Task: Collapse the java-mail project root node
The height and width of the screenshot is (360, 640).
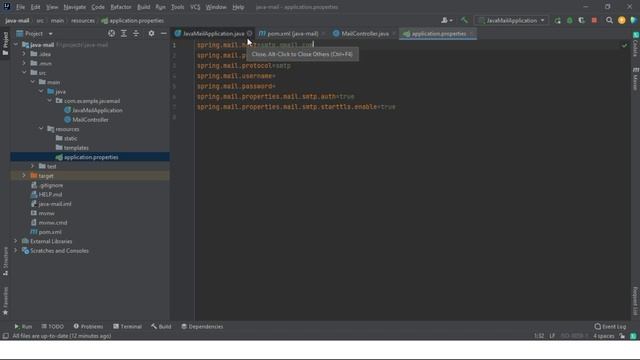Action: (16, 44)
